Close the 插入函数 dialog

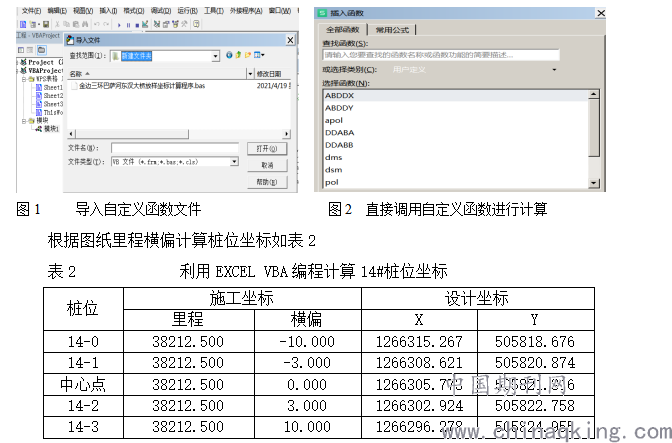[601, 13]
